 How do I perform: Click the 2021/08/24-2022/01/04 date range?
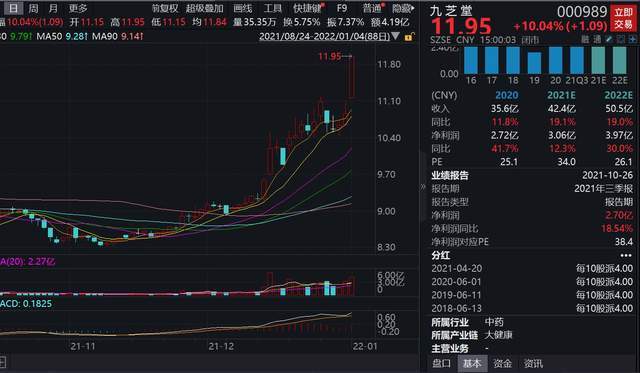(x=324, y=36)
